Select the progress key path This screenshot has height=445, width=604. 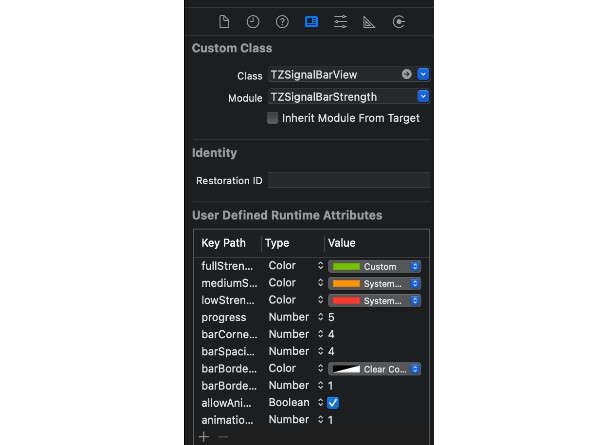pos(223,317)
